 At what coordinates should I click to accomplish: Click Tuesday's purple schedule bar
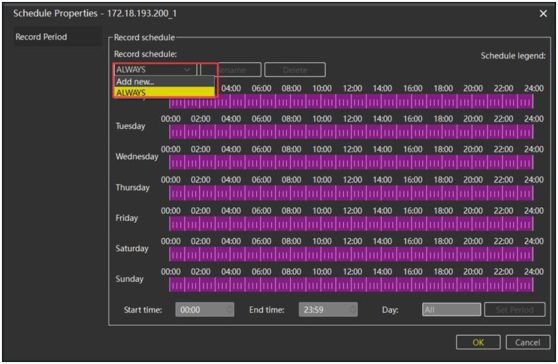click(x=351, y=132)
